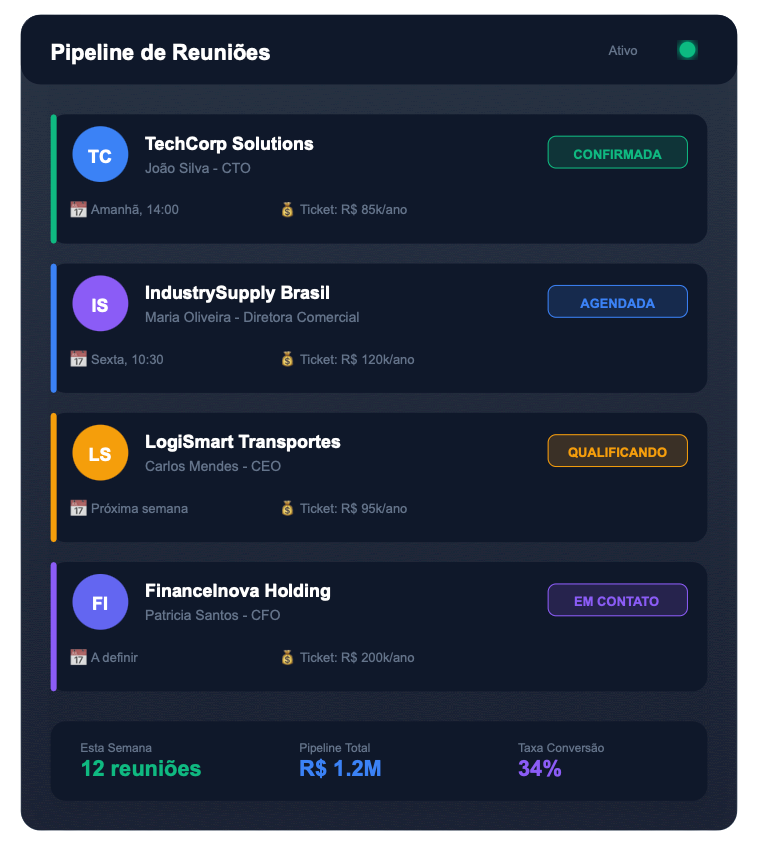Viewport: 758px width, 850px height.
Task: Select the R$ 1.2M Pipeline Total stat
Action: tap(340, 768)
